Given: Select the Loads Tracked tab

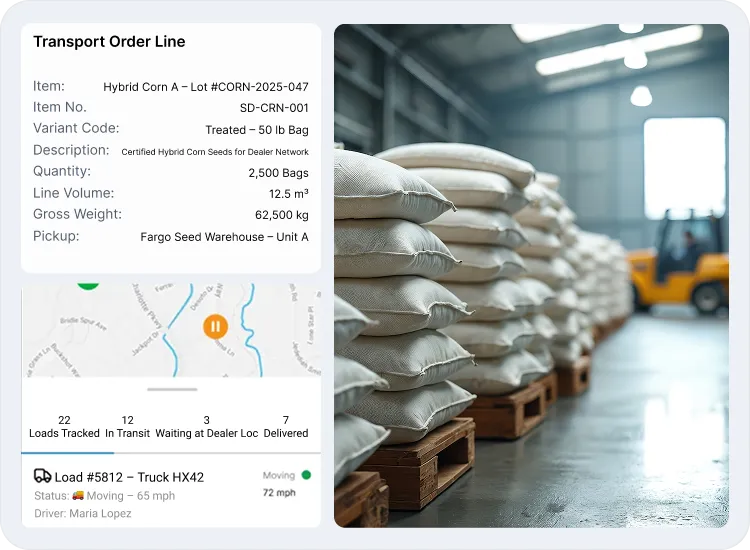Looking at the screenshot, I should point(64,427).
